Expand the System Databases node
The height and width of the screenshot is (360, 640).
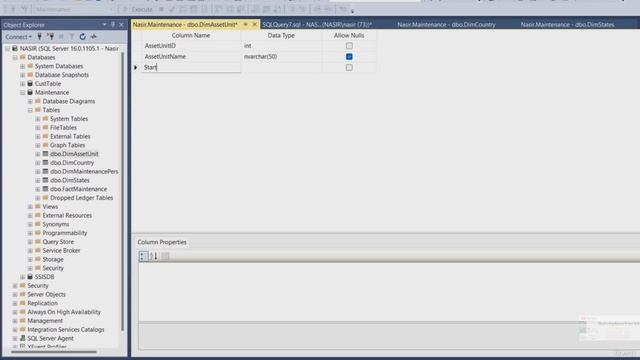[x=22, y=66]
